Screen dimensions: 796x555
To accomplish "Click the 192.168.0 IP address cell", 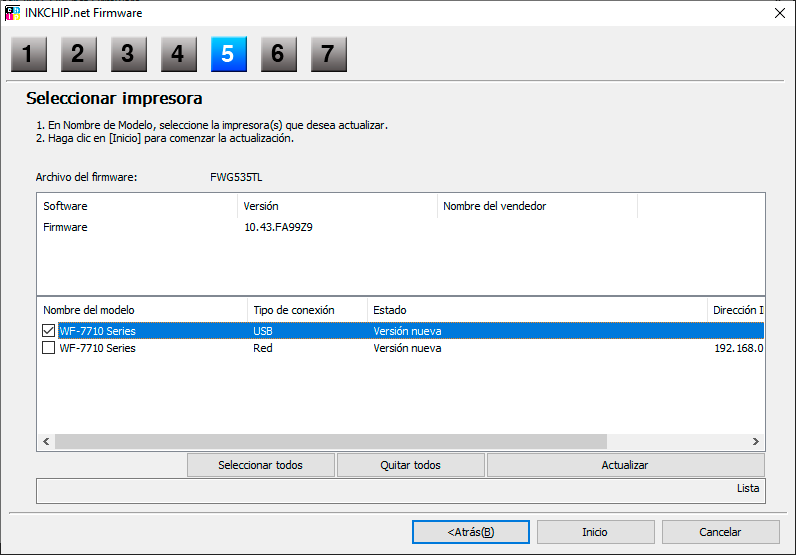I will tap(739, 348).
